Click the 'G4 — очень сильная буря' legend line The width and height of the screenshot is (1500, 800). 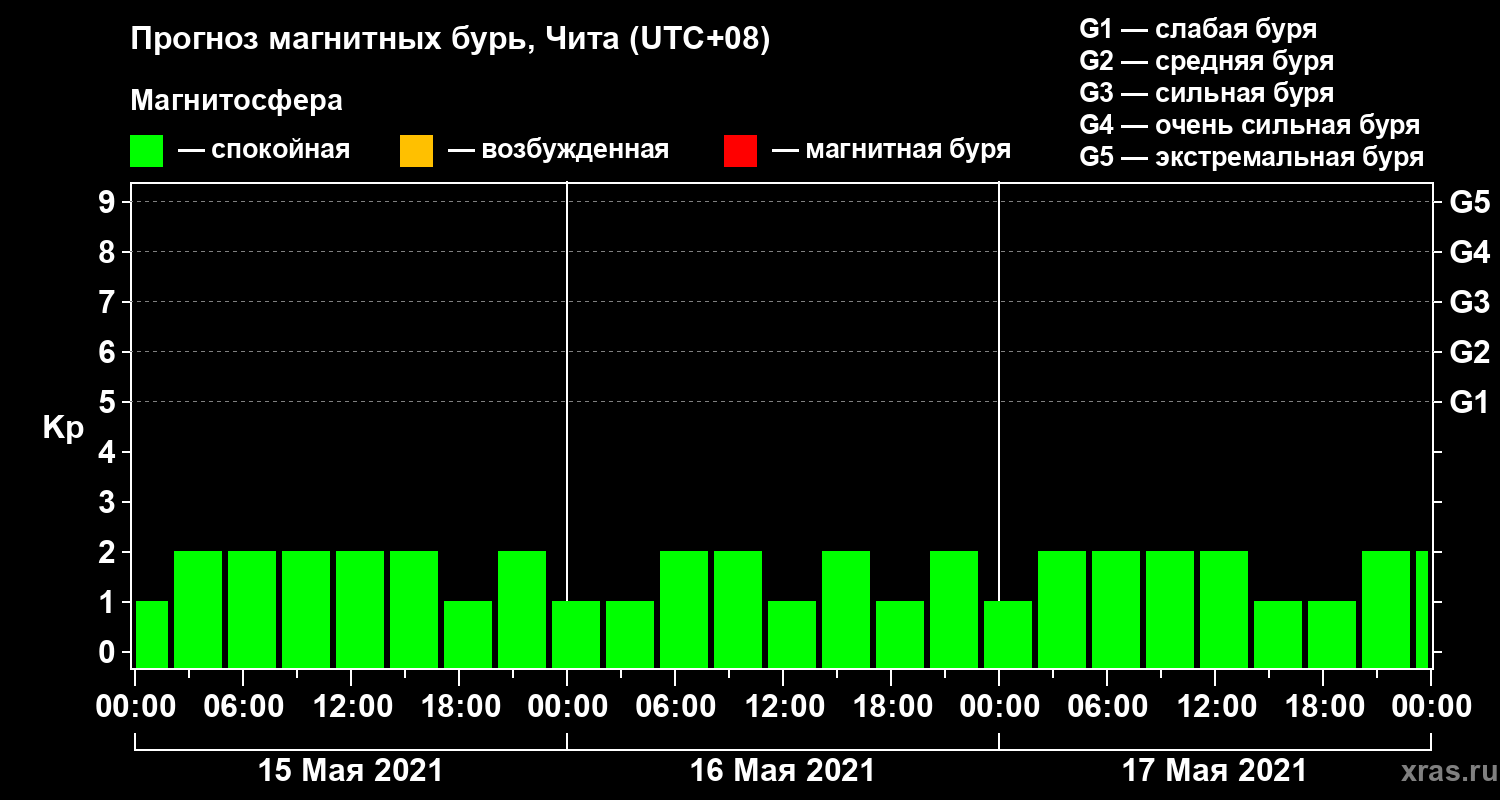(1250, 125)
